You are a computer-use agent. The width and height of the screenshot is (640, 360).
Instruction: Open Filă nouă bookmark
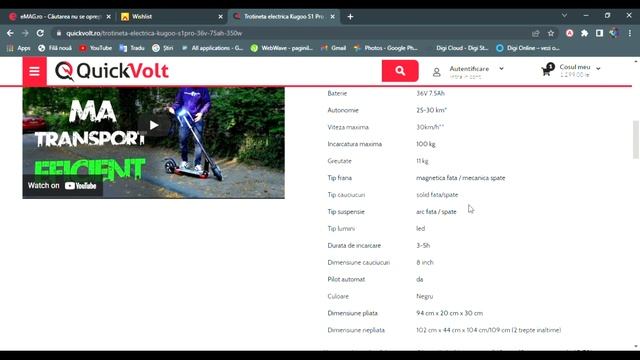tap(55, 48)
